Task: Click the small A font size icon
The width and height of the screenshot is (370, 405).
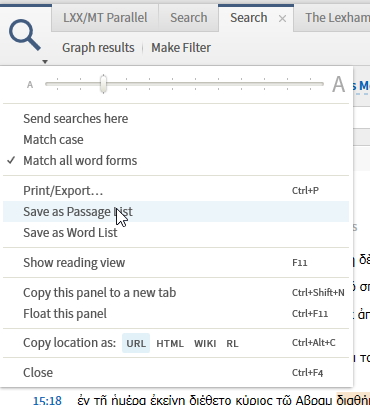Action: (x=30, y=85)
